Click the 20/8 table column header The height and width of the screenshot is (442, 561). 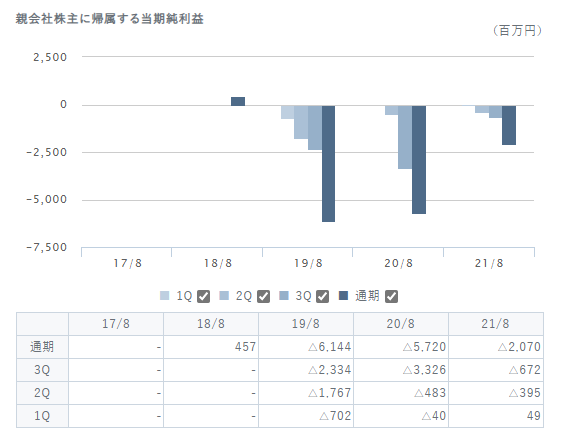coord(401,324)
